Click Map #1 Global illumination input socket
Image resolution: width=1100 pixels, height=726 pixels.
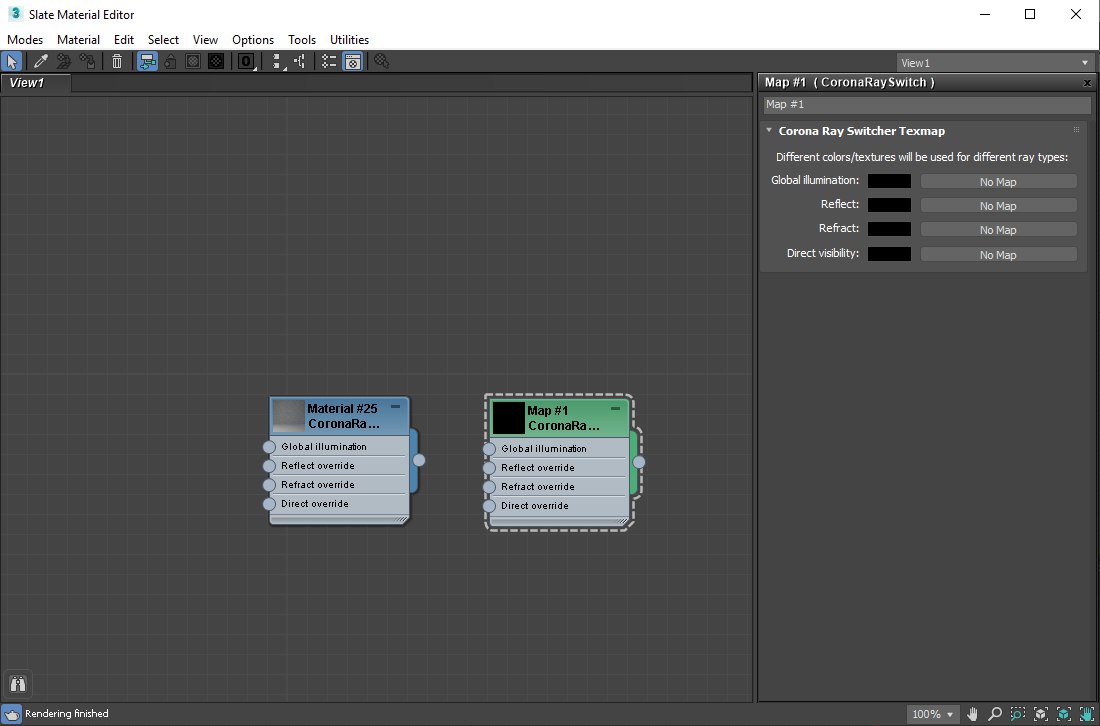(490, 449)
